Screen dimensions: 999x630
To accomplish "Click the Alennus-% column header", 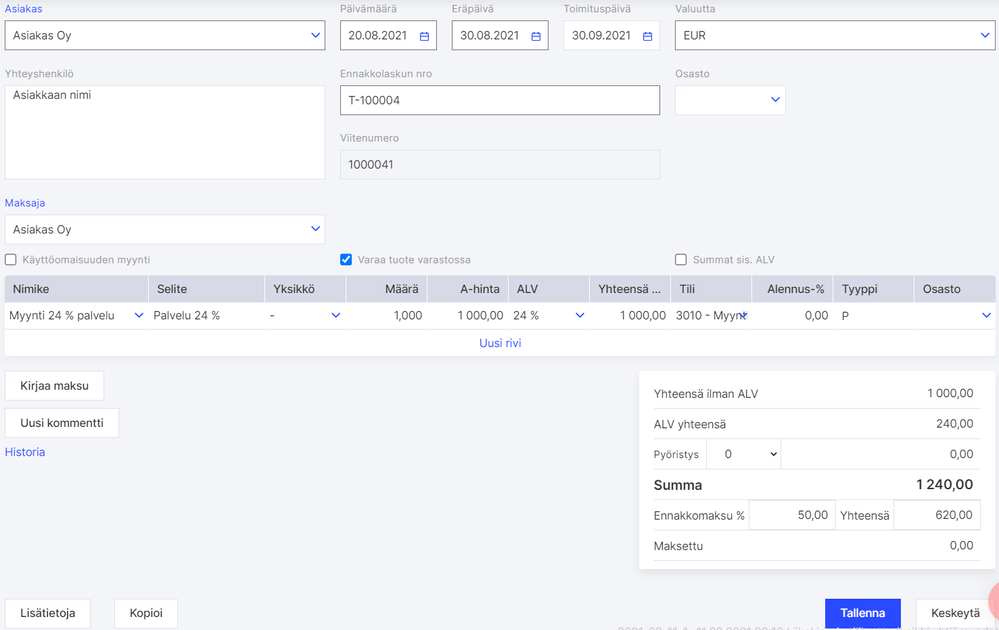I will pos(793,289).
